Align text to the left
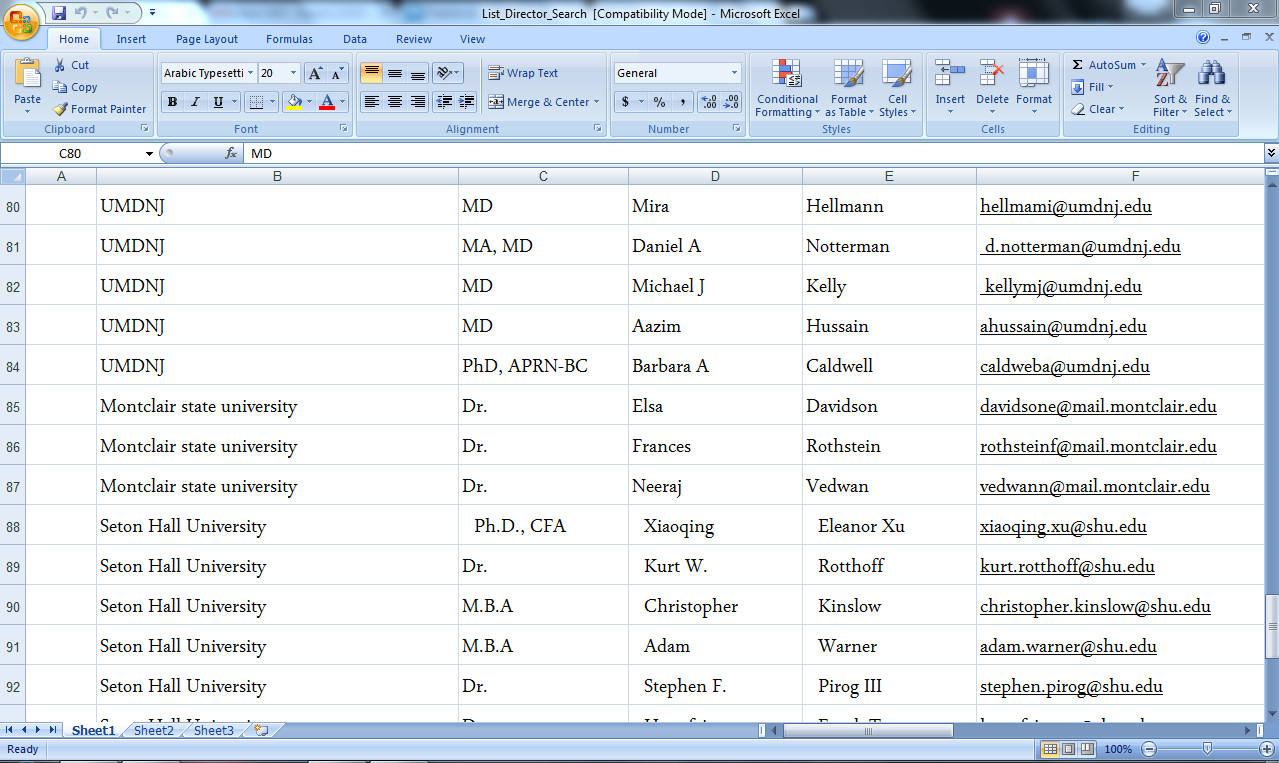The image size is (1279, 763). (371, 102)
